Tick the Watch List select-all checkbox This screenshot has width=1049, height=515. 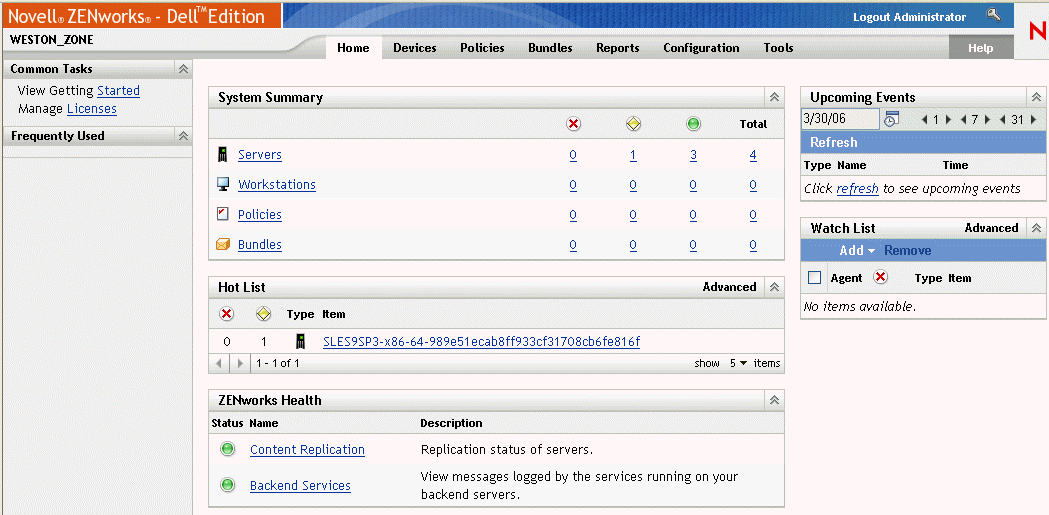click(814, 278)
